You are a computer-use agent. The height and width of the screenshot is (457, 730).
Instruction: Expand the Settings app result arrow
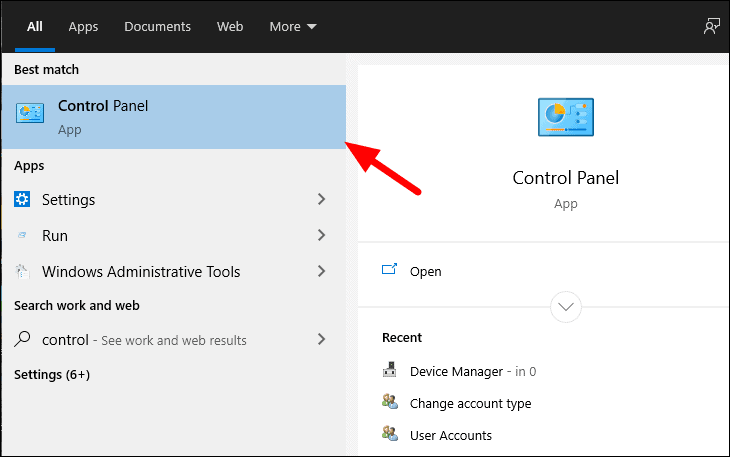tap(321, 199)
